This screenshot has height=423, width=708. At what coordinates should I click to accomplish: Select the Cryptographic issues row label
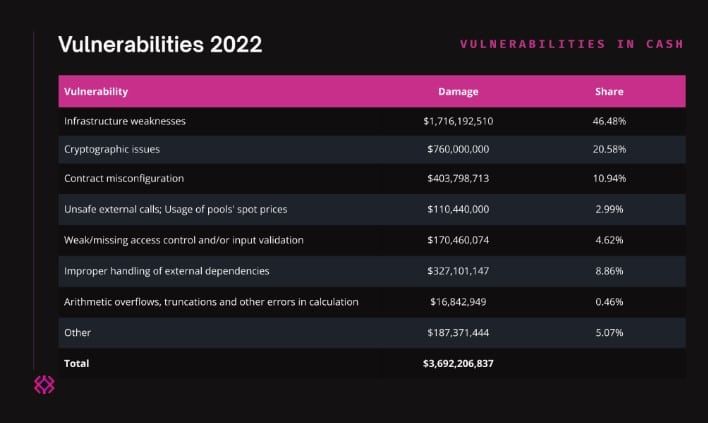(x=112, y=149)
